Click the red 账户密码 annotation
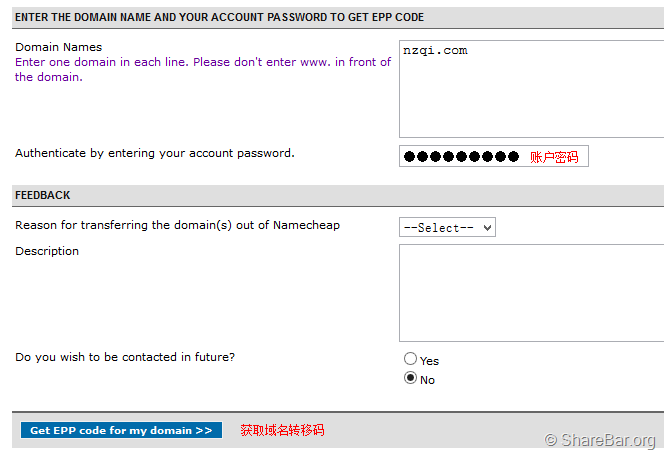This screenshot has height=450, width=664. 554,157
